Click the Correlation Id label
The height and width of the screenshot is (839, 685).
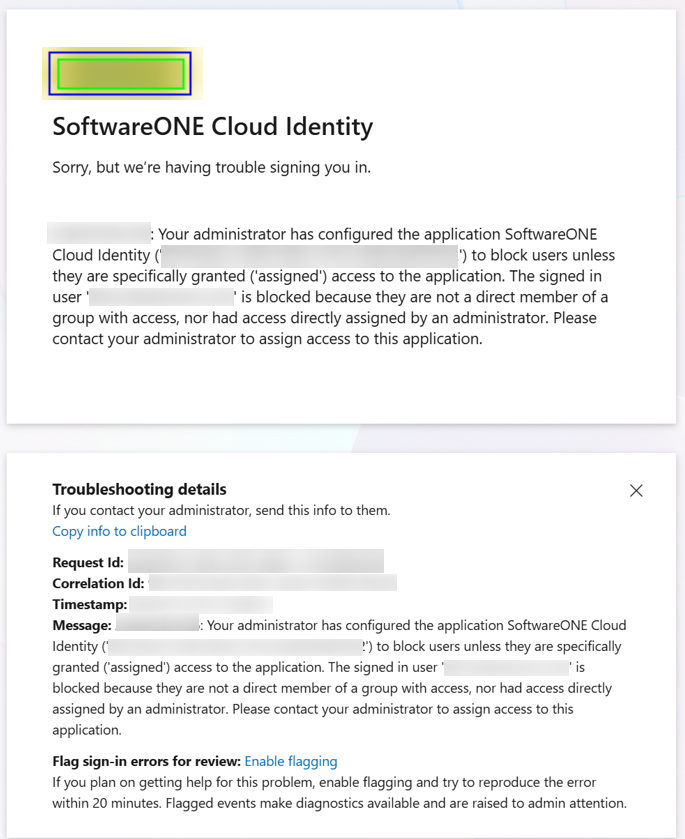click(98, 583)
